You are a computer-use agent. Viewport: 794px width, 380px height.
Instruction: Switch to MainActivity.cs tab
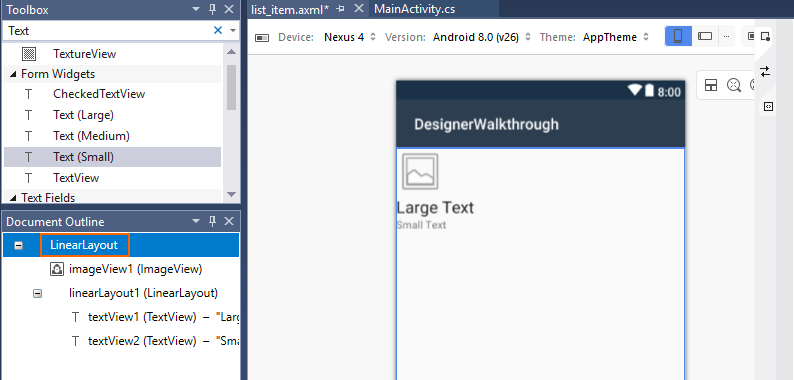click(x=414, y=9)
